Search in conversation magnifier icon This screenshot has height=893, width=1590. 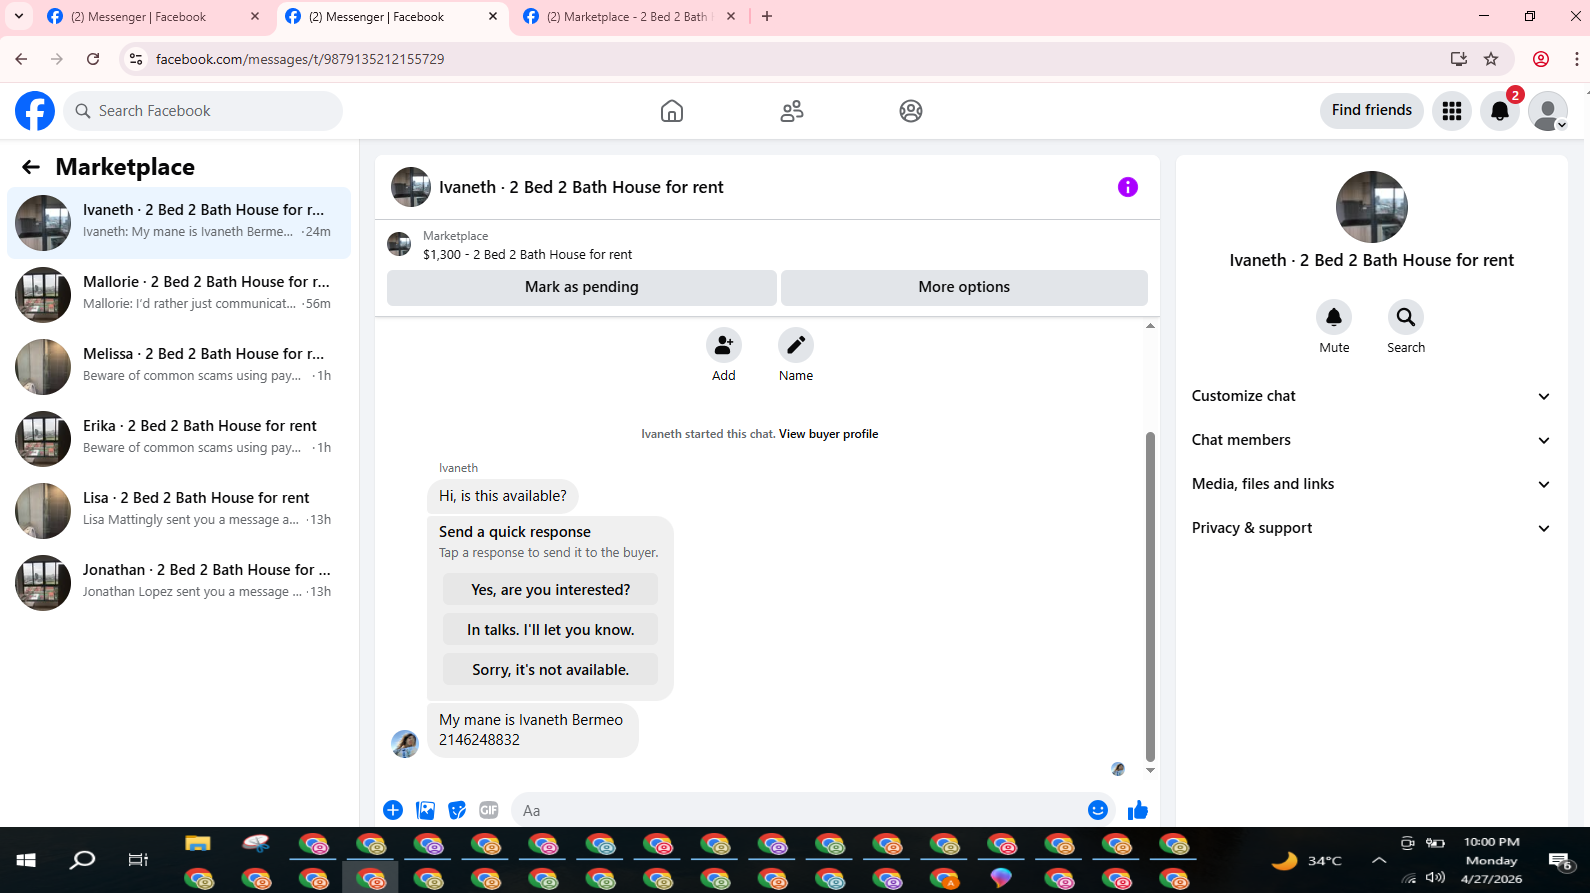[1406, 318]
